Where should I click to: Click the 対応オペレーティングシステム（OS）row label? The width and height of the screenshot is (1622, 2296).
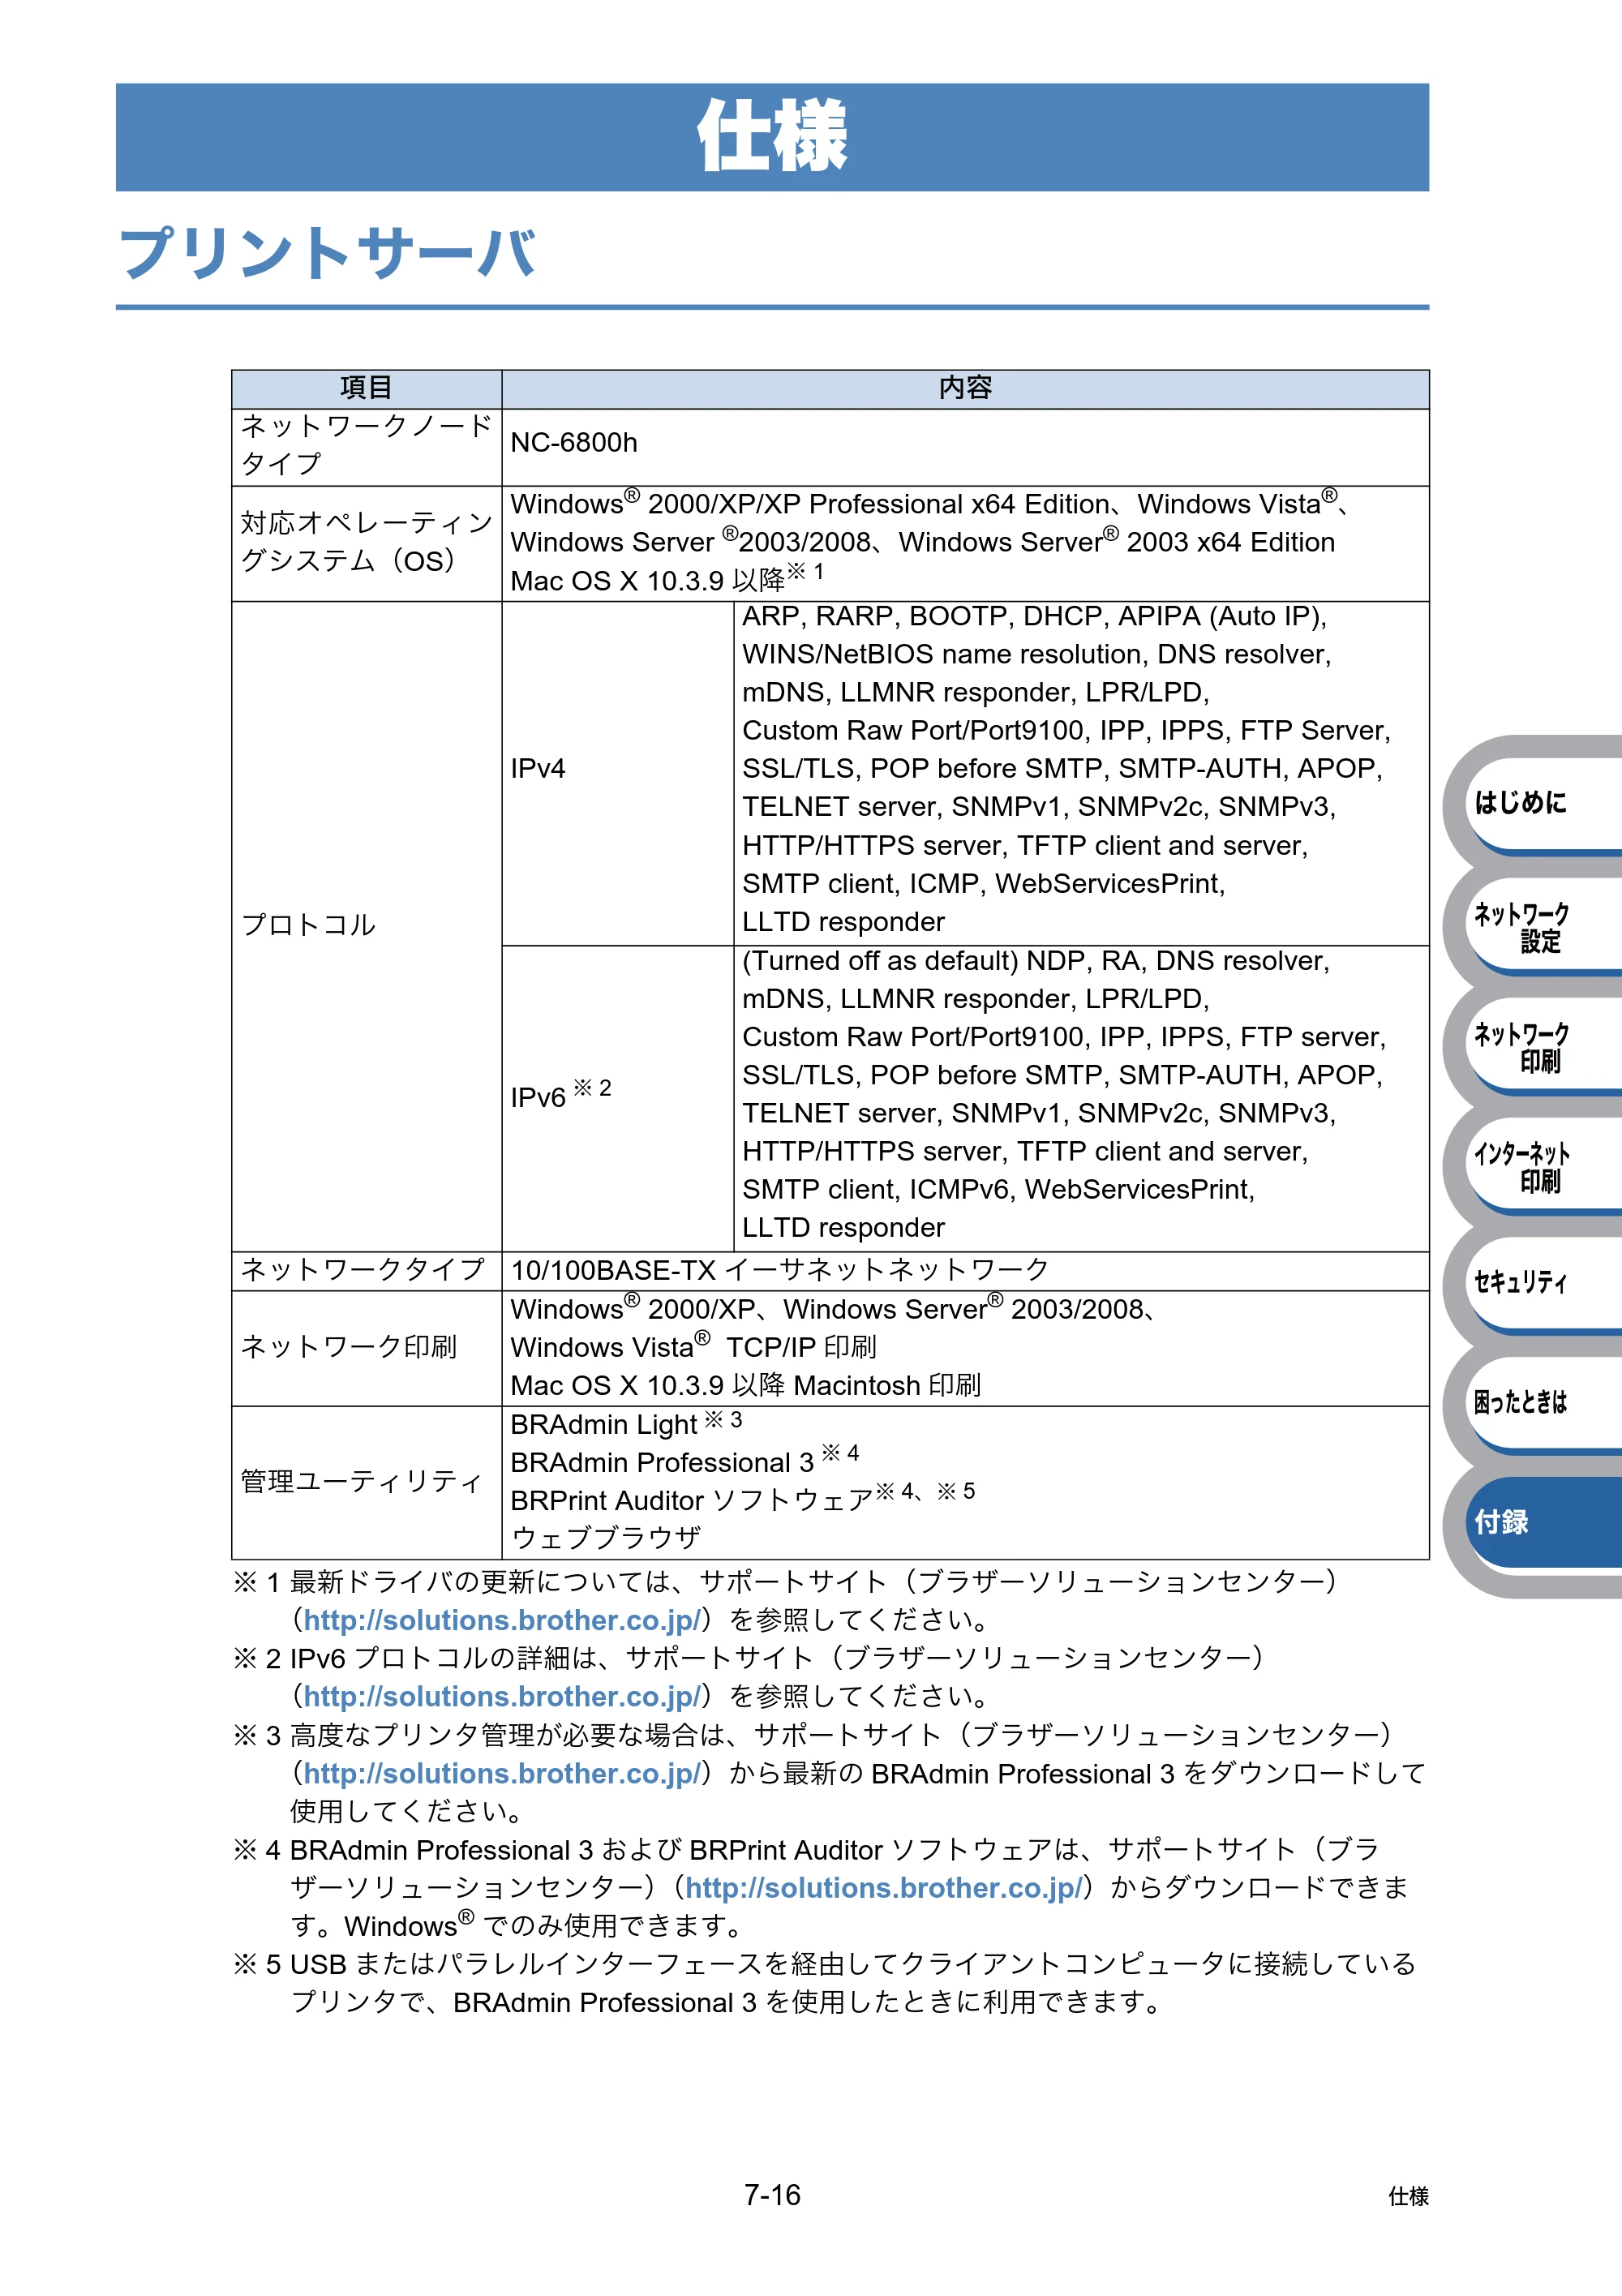tap(367, 543)
